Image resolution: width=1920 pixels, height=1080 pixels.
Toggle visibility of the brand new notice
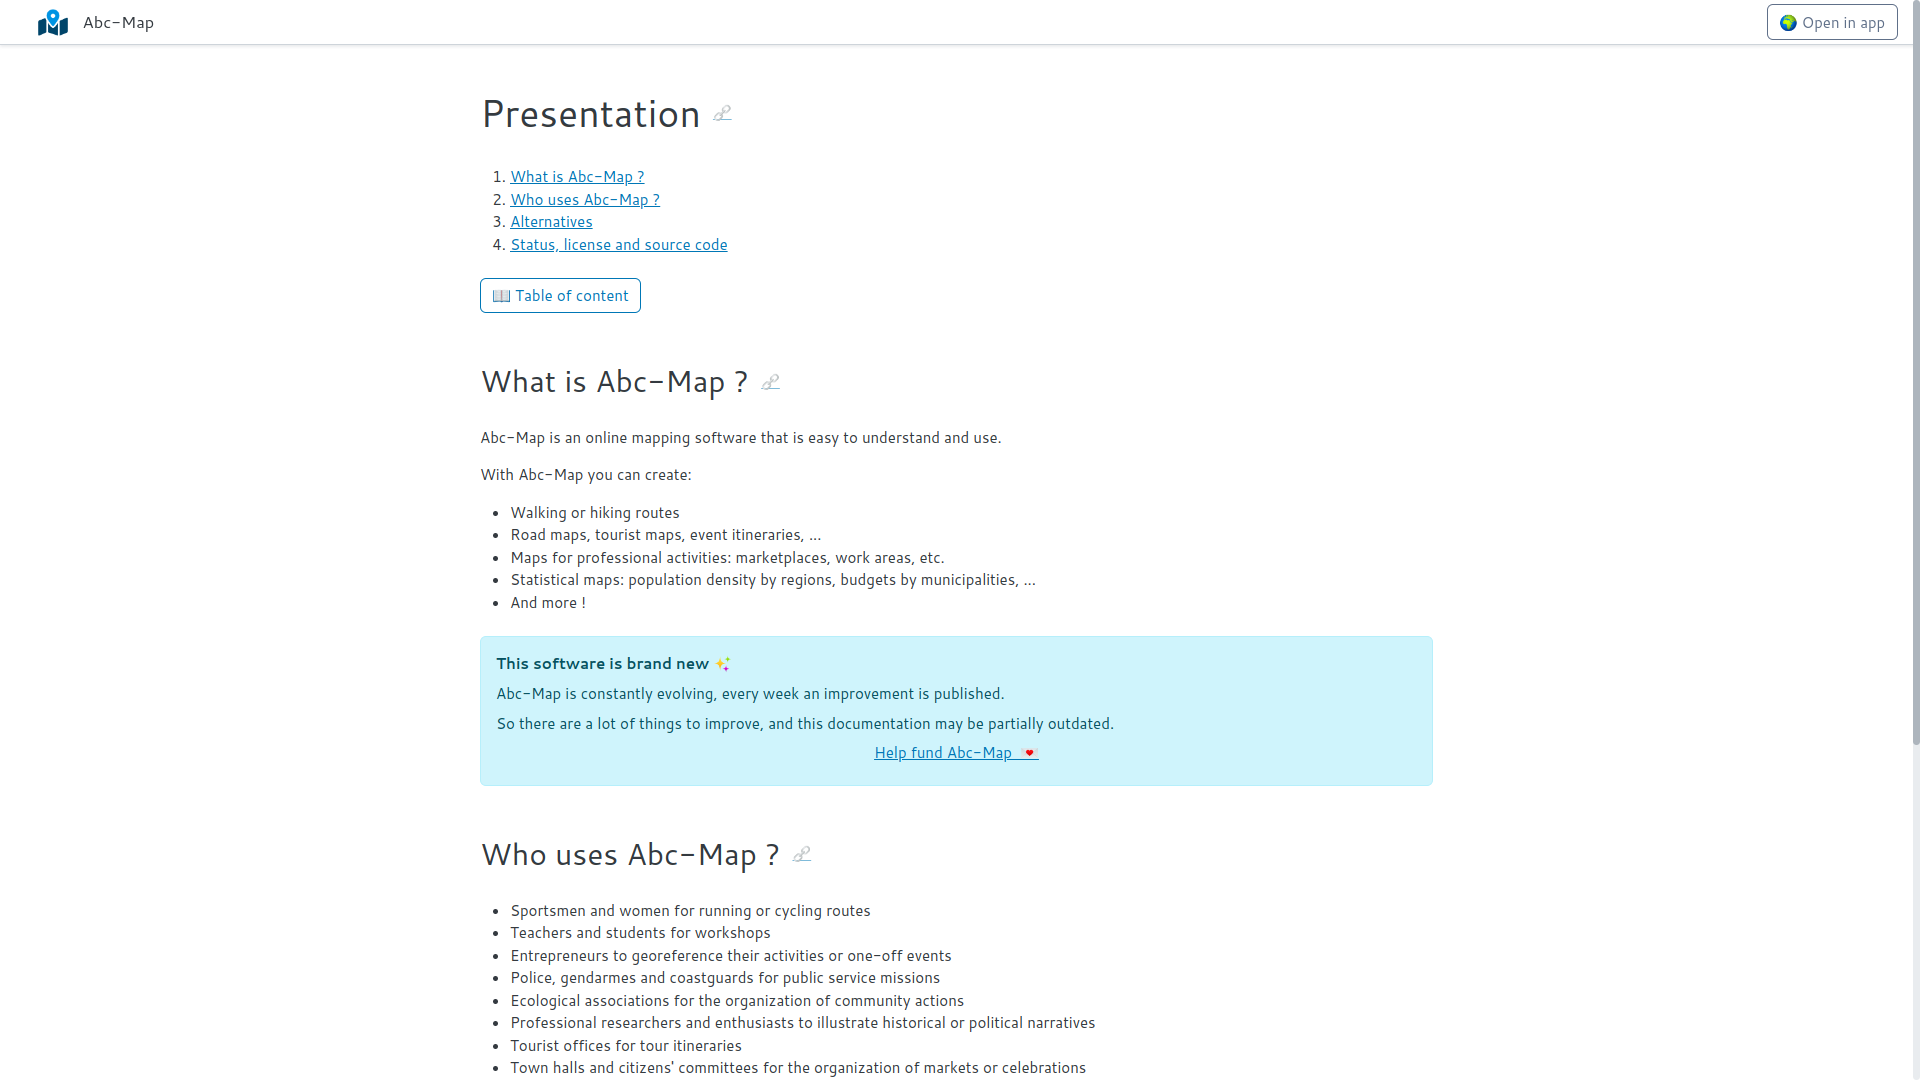[x=613, y=663]
